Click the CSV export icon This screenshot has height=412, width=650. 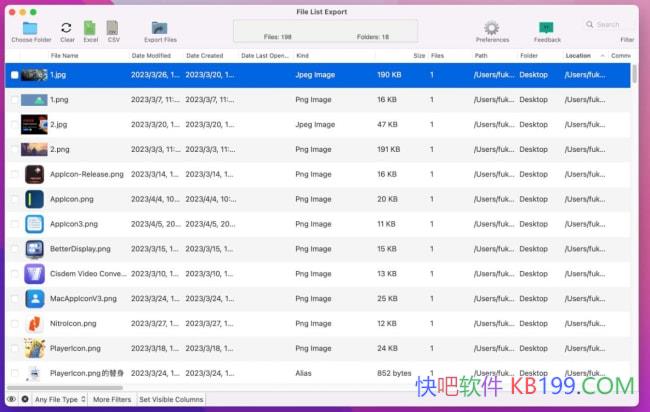coord(113,28)
